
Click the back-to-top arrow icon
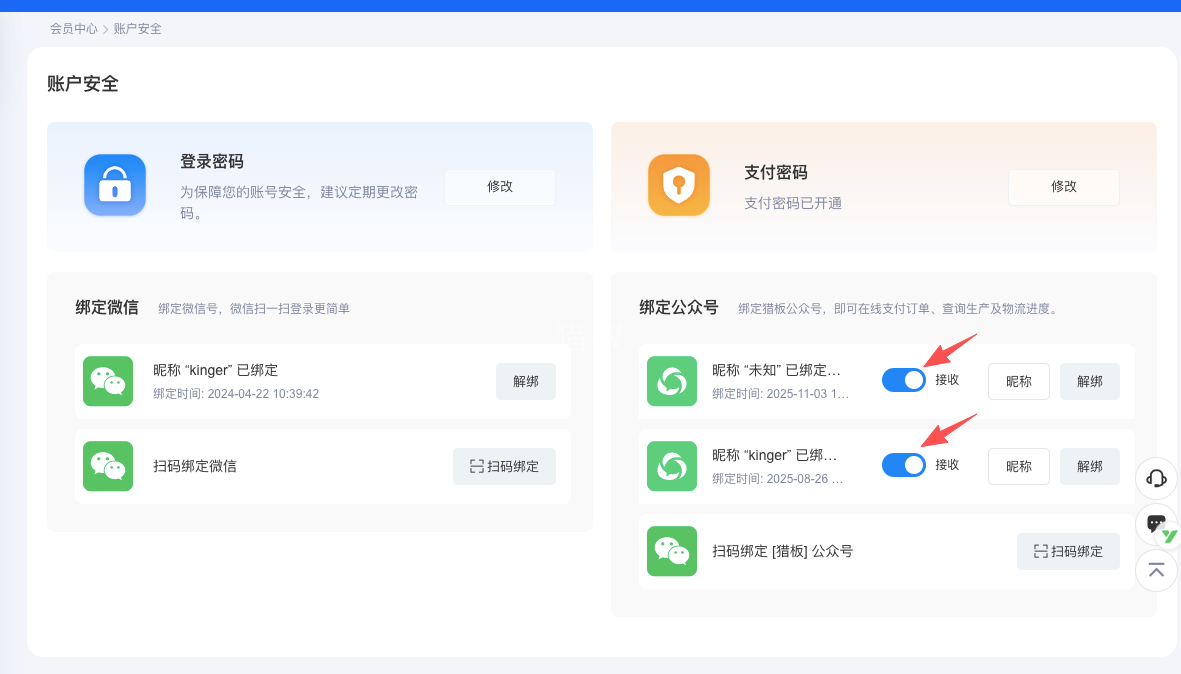(x=1156, y=570)
